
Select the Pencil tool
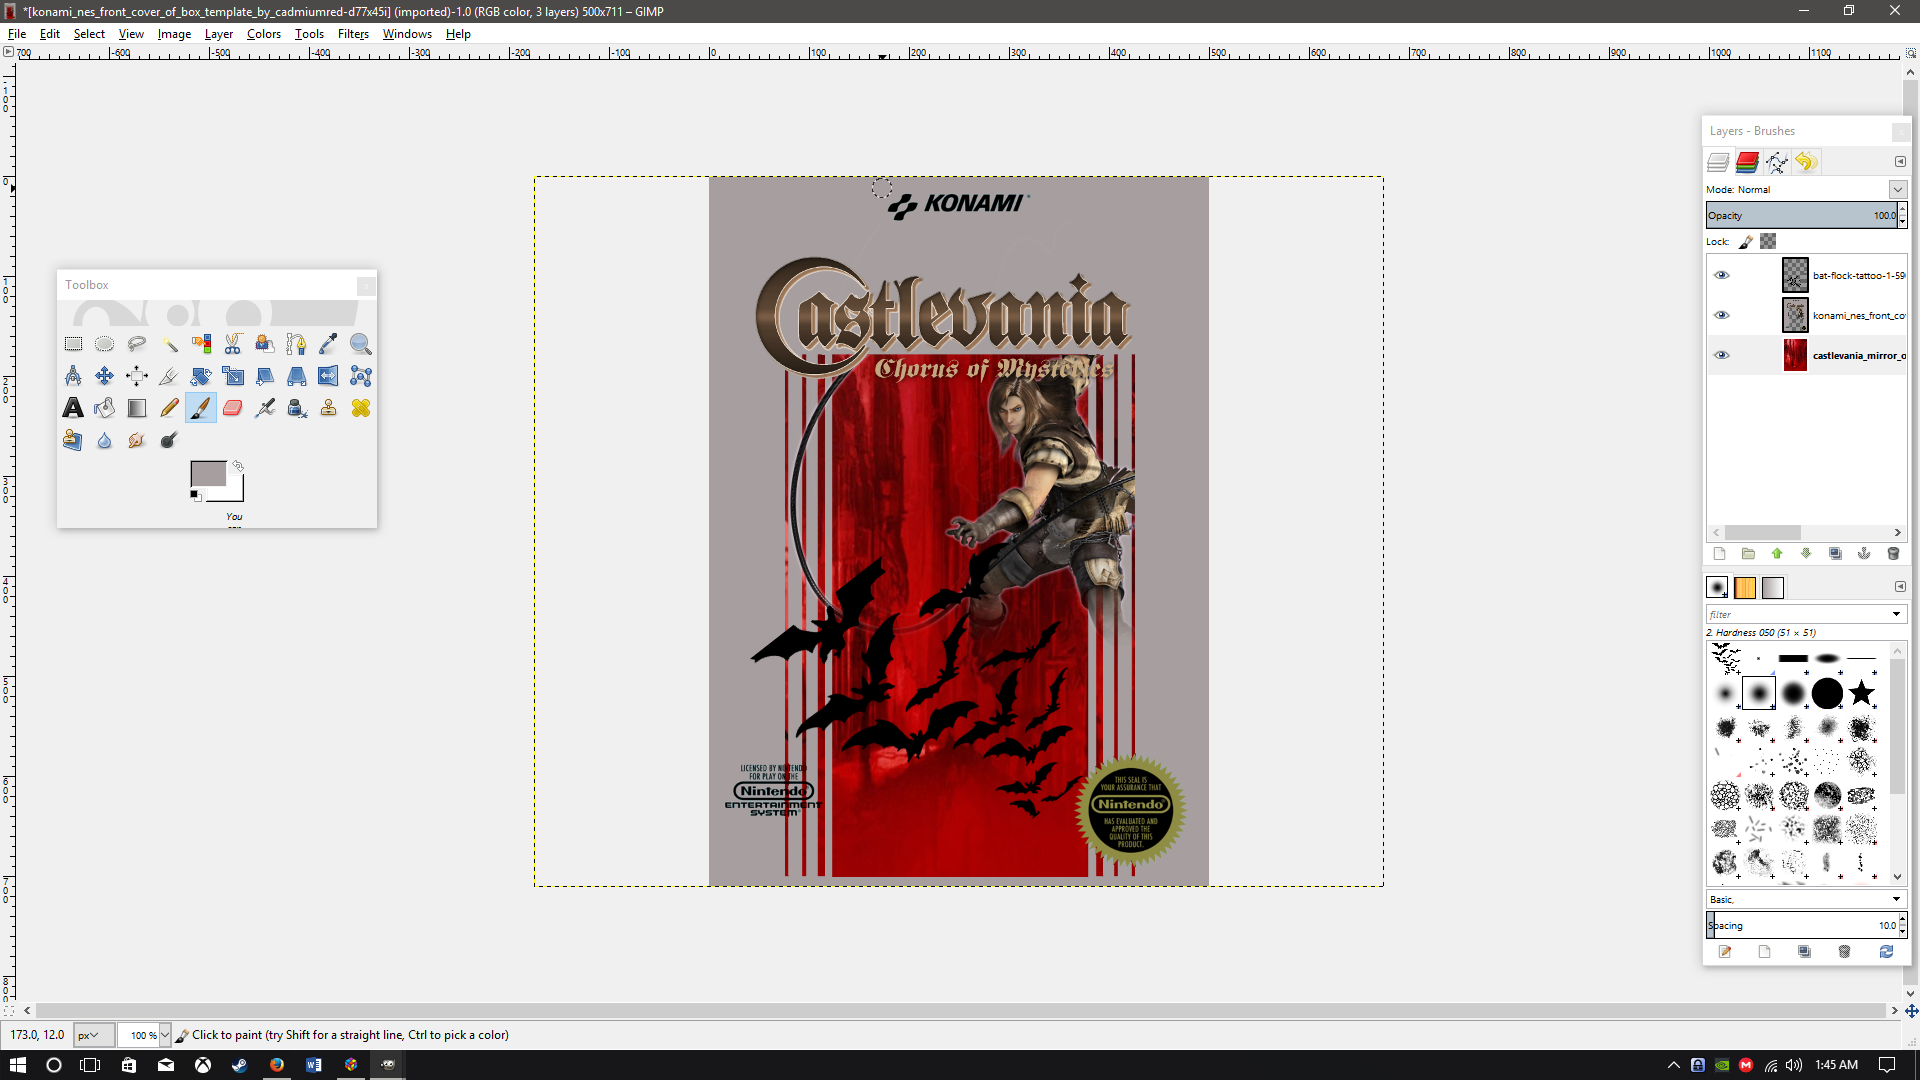[169, 408]
